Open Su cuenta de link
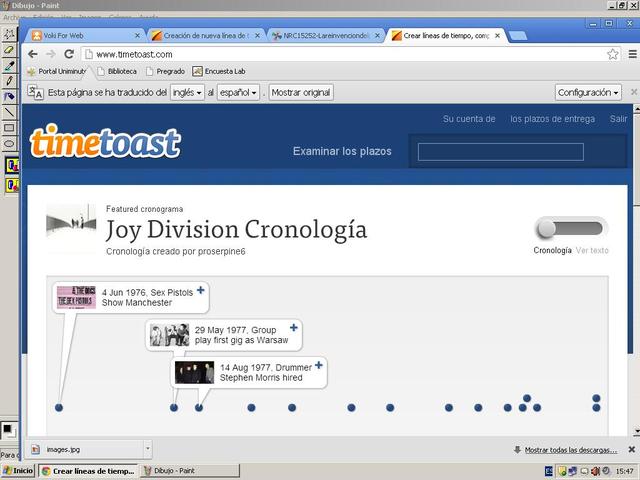This screenshot has width=640, height=480. pyautogui.click(x=469, y=119)
